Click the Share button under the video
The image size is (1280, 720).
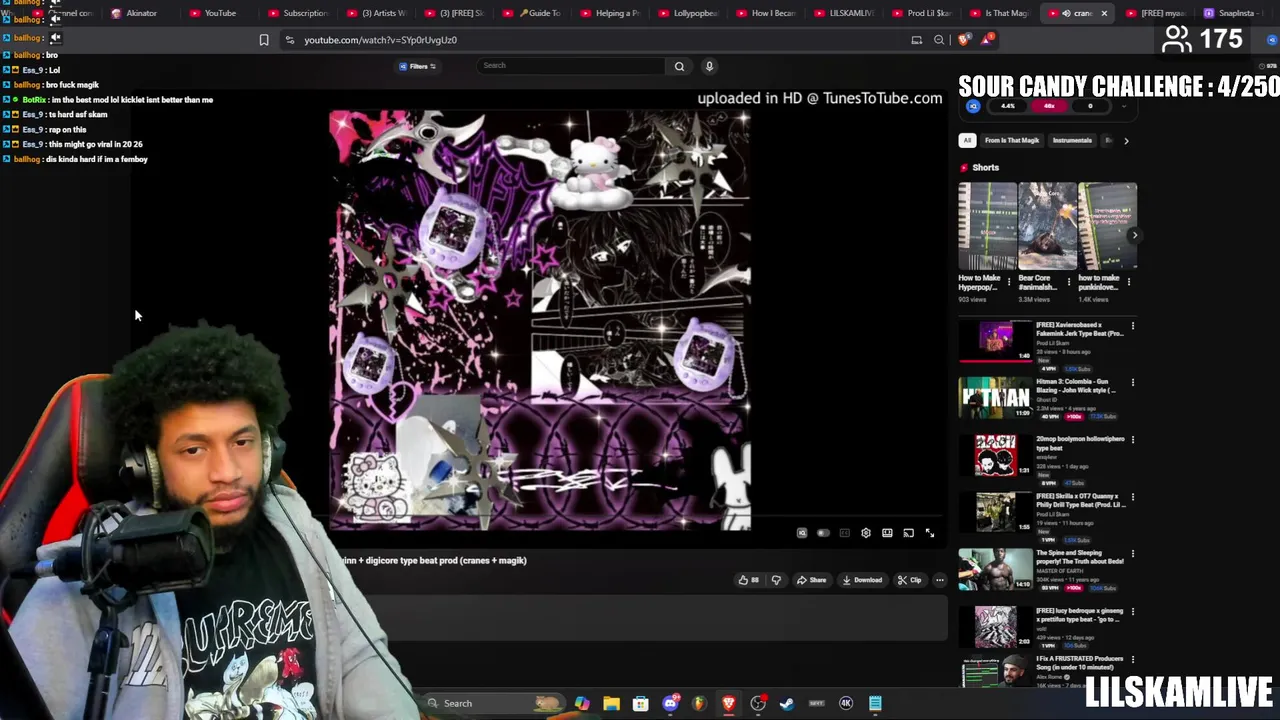coord(812,580)
